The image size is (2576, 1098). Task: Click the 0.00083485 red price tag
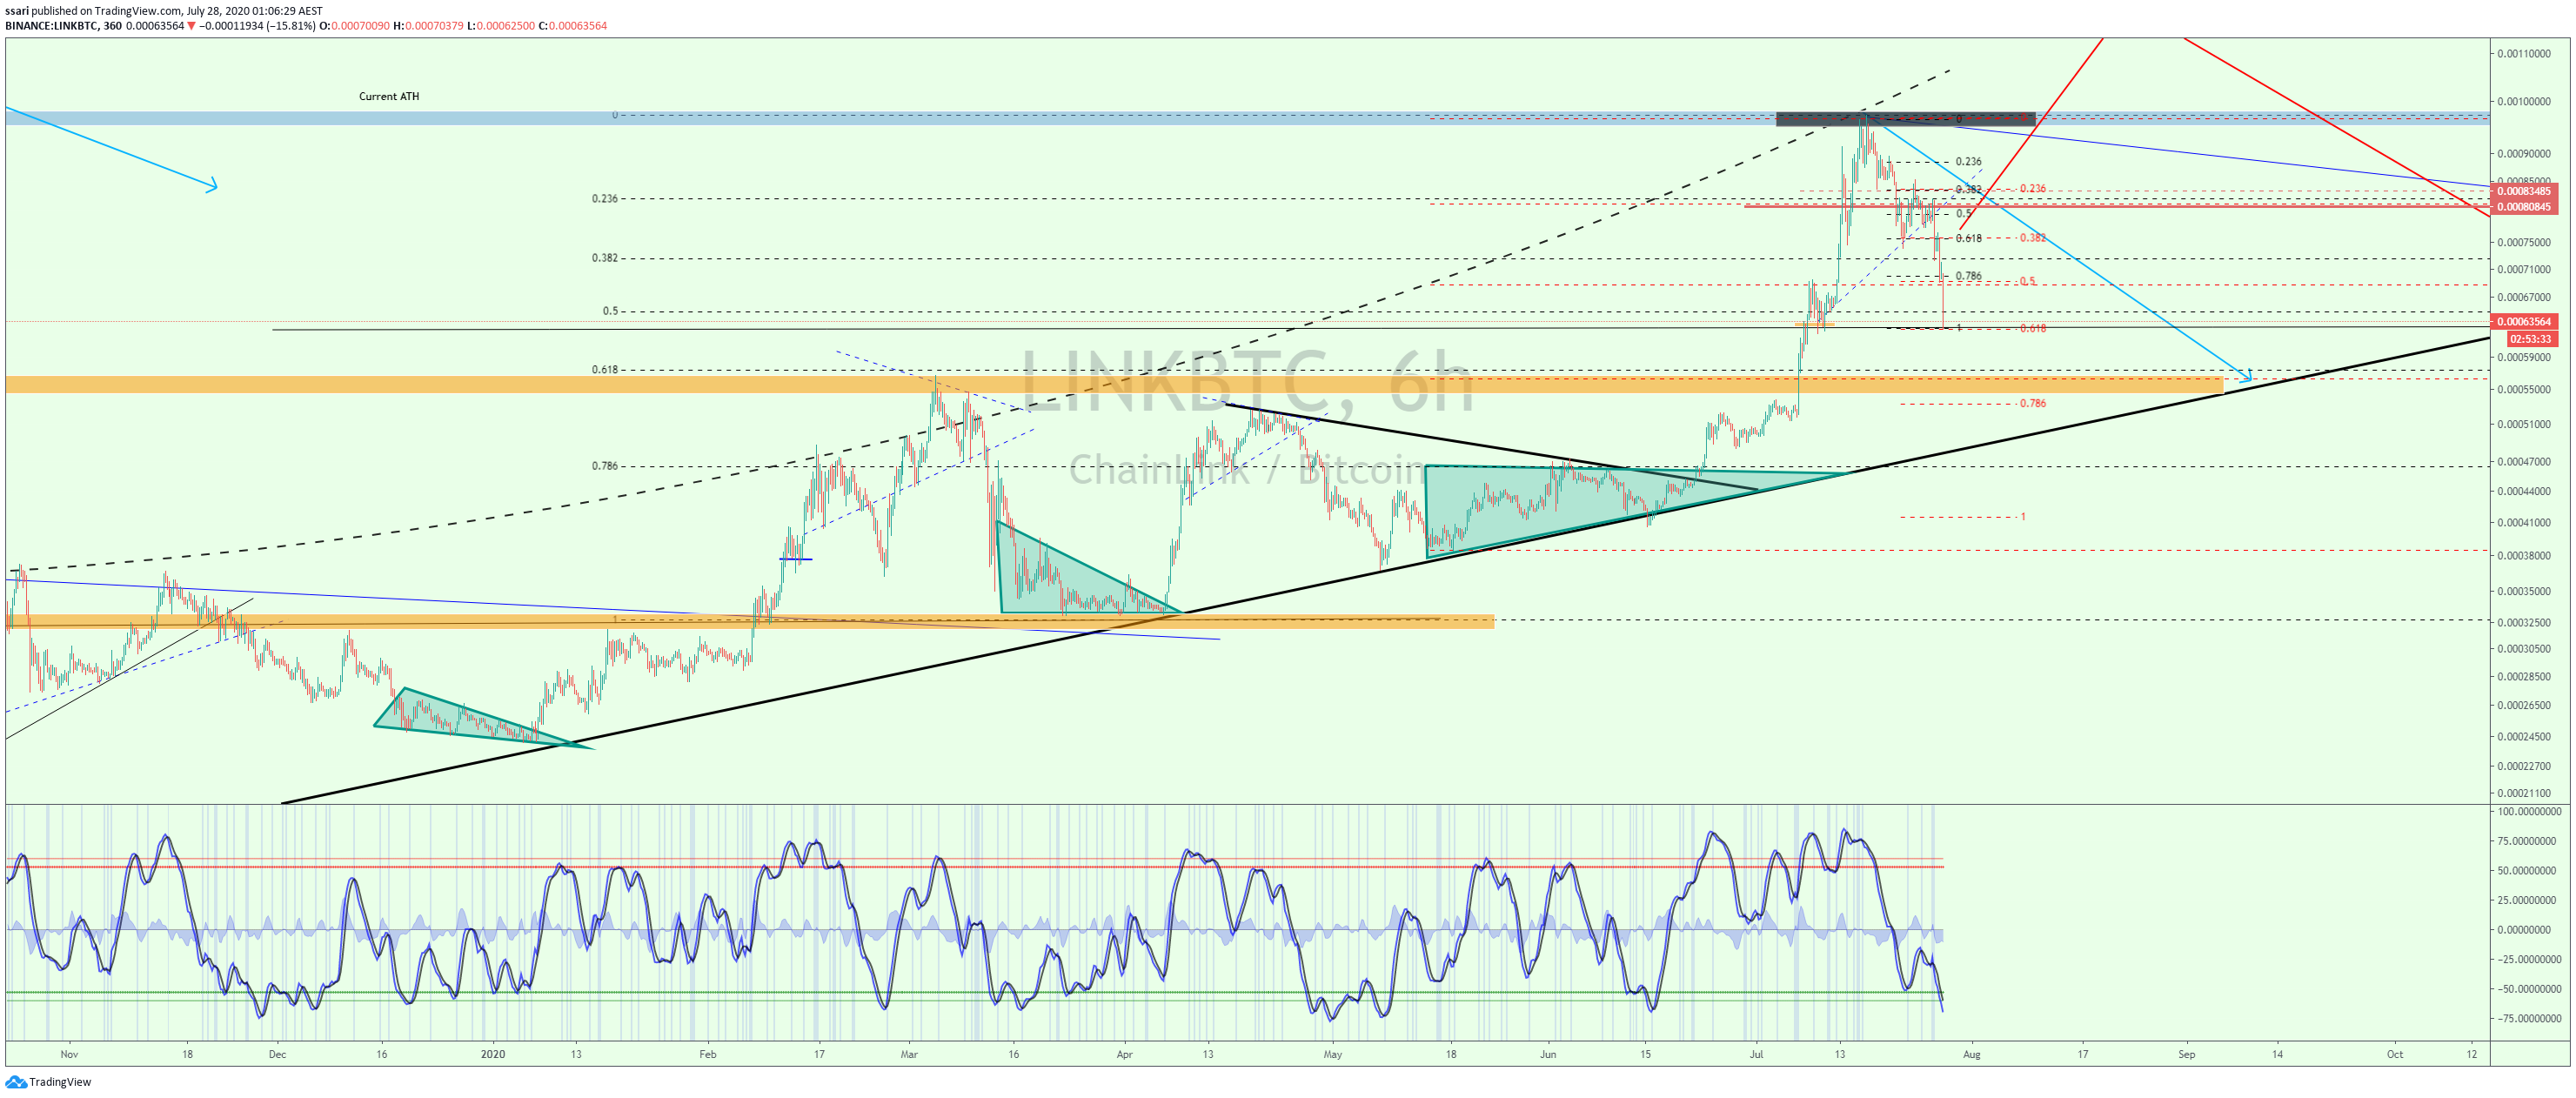pyautogui.click(x=2523, y=191)
